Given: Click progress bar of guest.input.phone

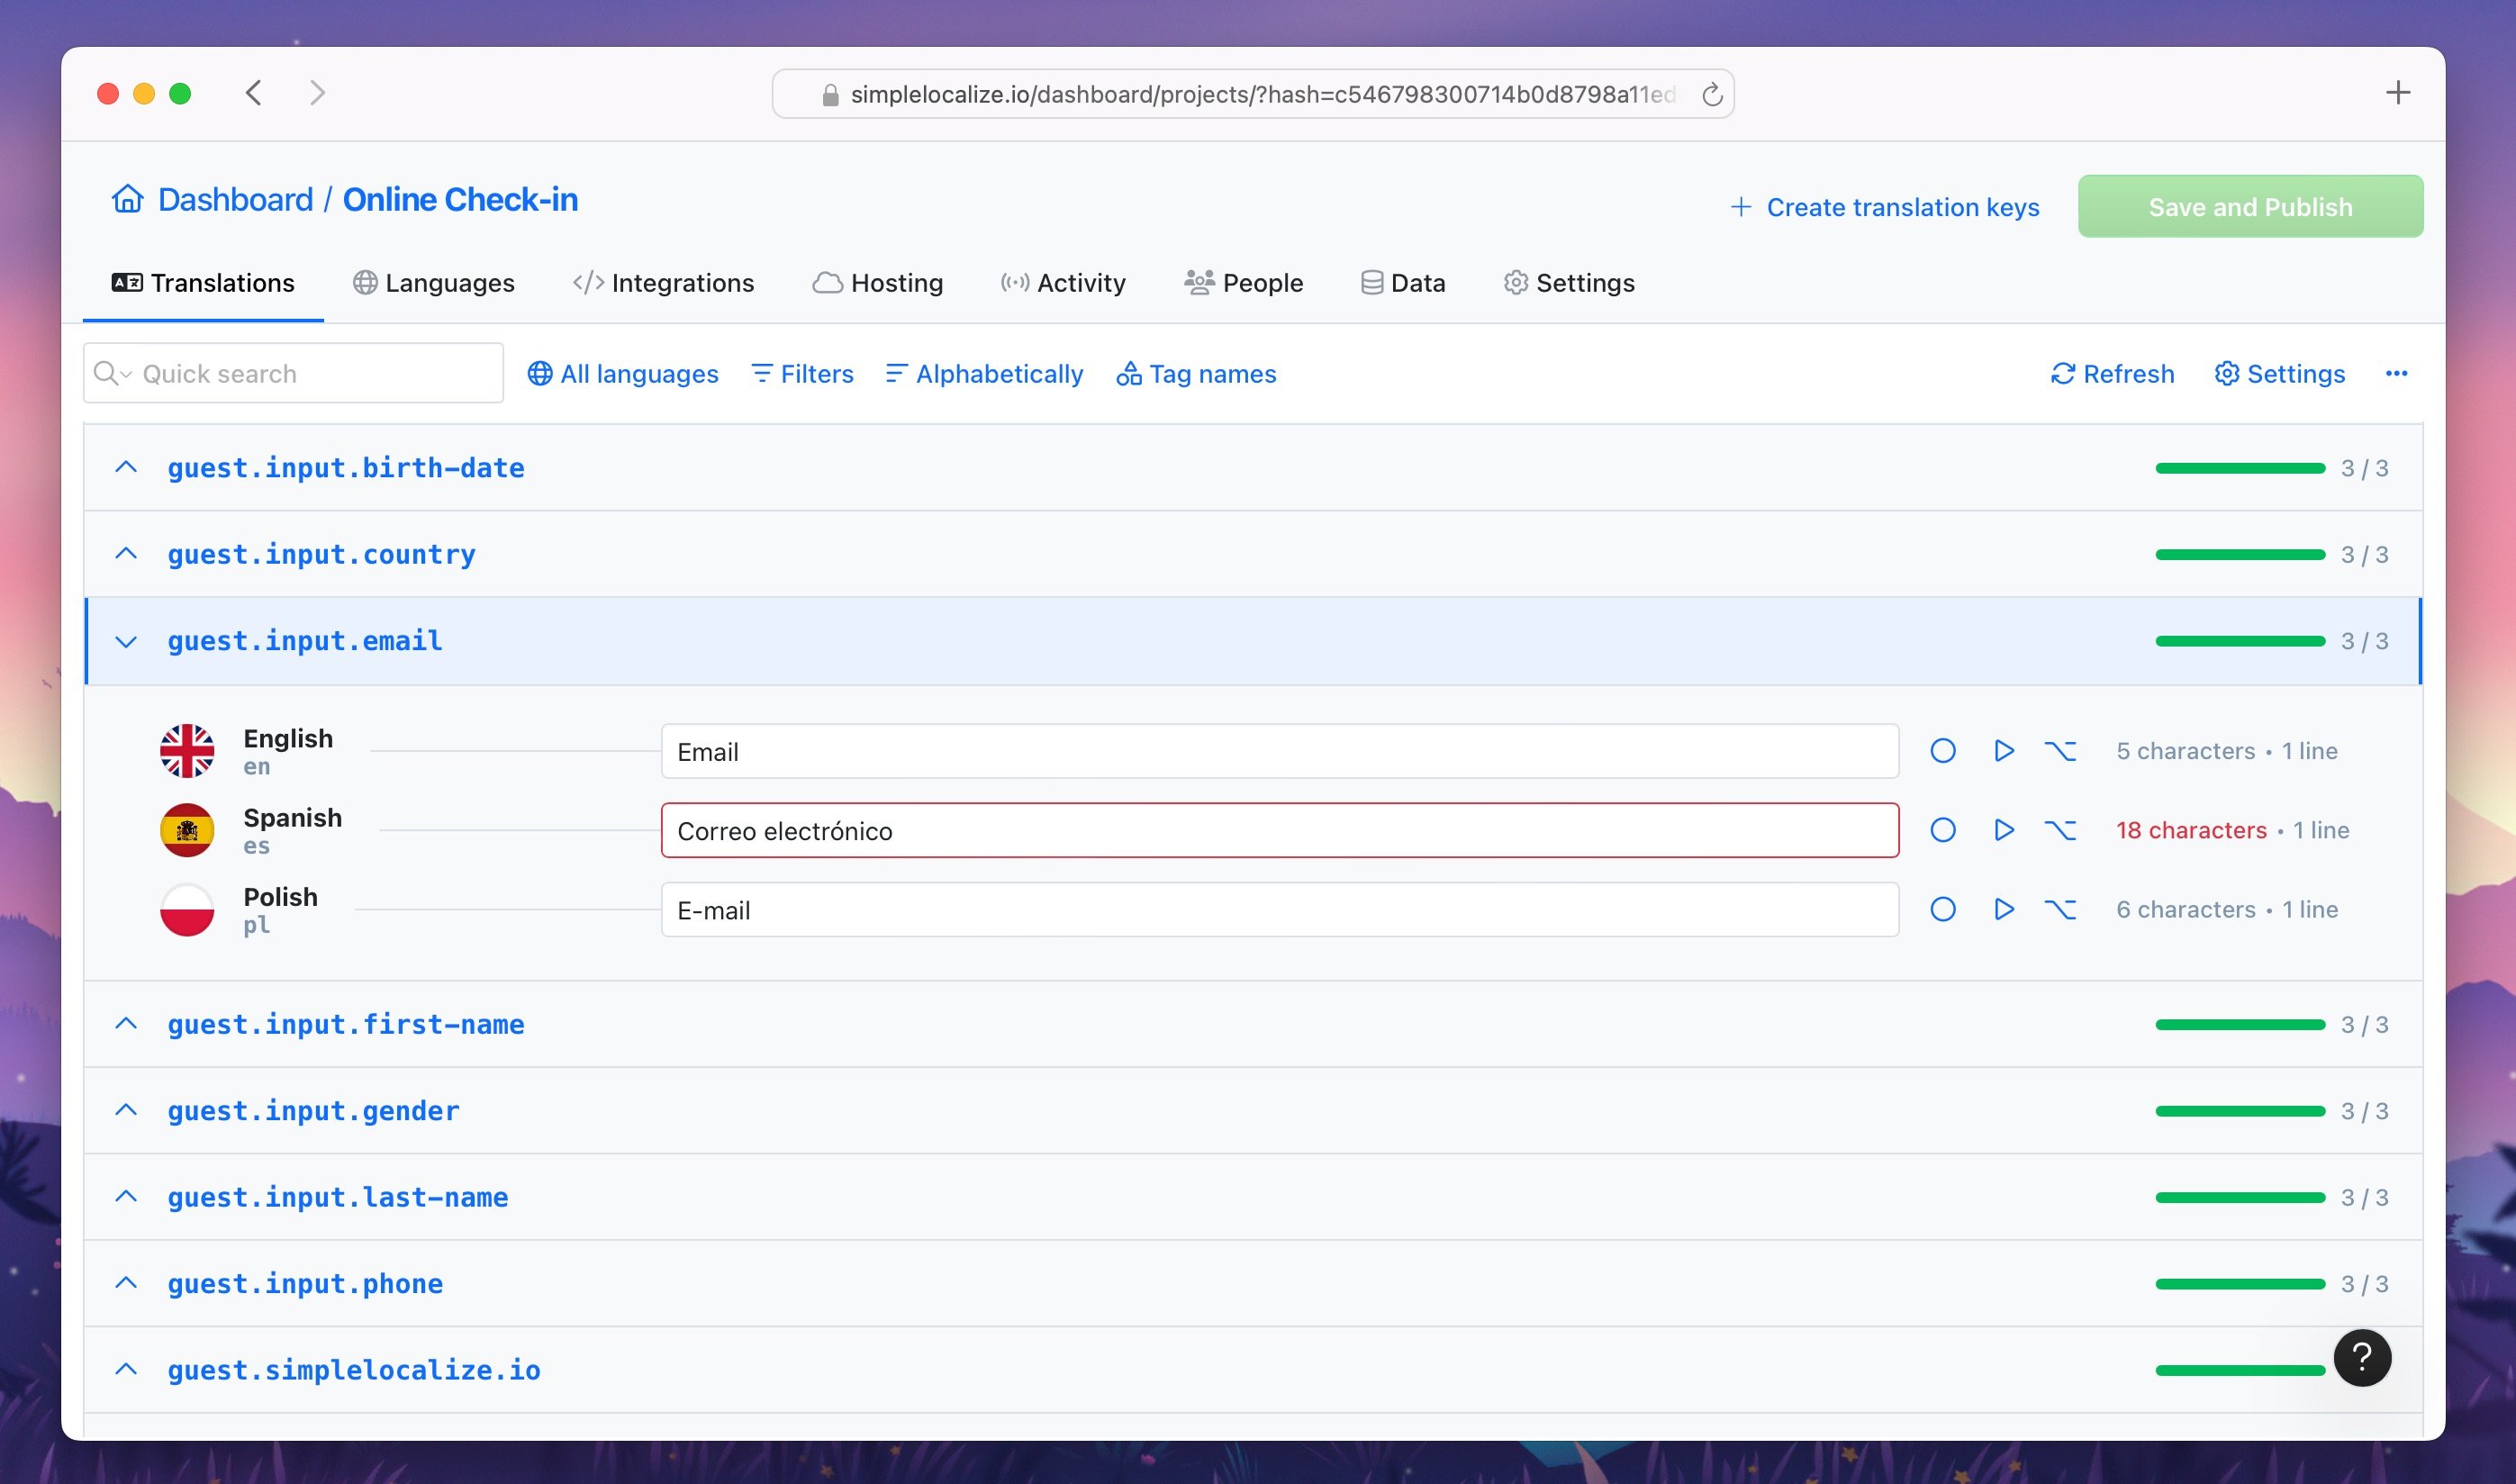Looking at the screenshot, I should pos(2240,1283).
